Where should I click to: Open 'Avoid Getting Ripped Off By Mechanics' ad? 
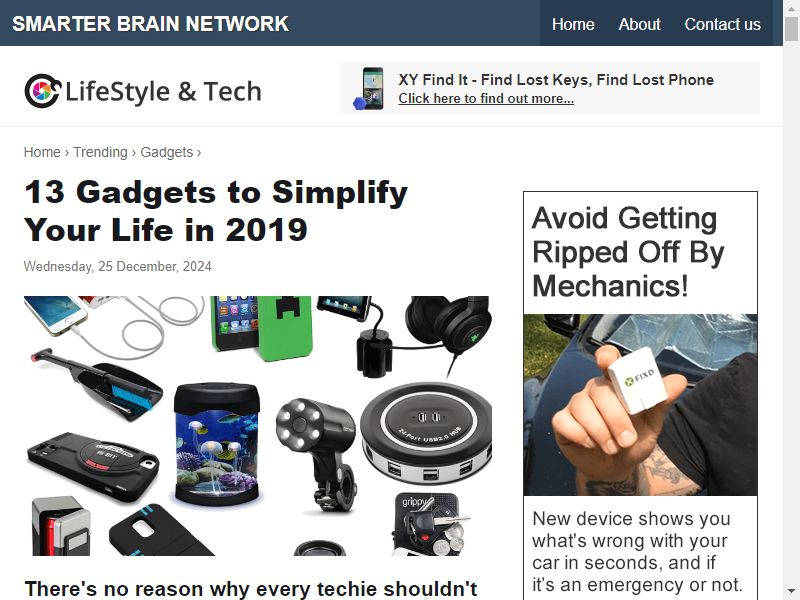click(x=628, y=252)
